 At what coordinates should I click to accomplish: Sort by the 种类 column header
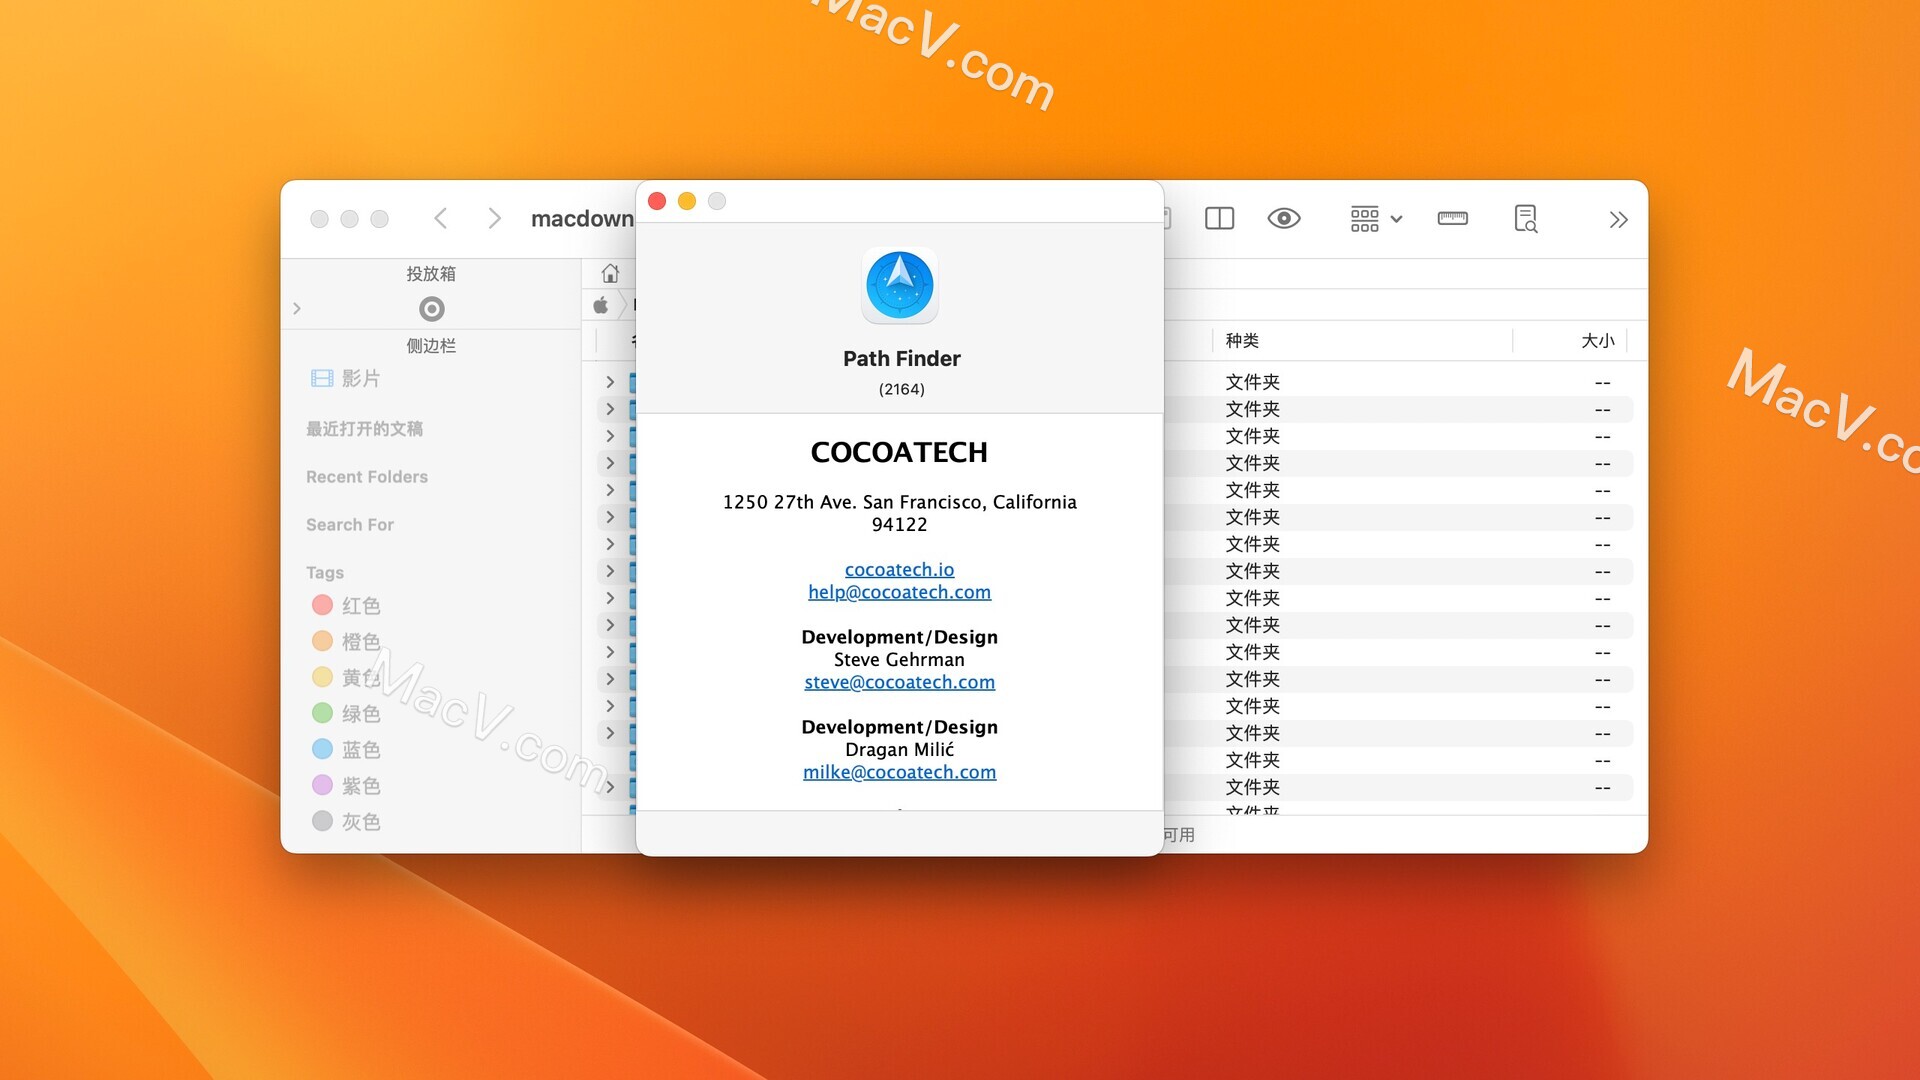1242,341
